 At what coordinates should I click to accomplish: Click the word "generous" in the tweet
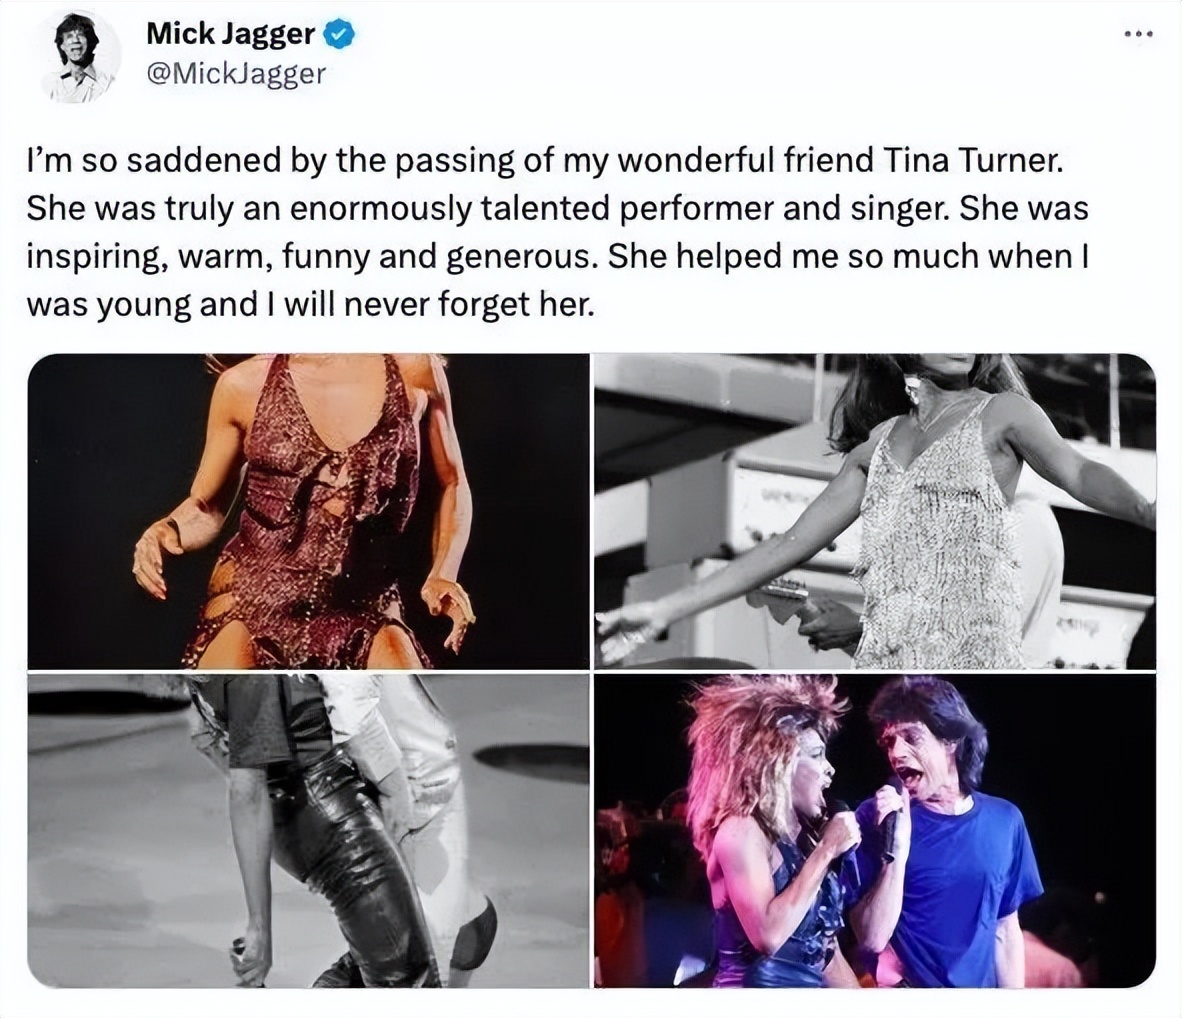coord(514,256)
